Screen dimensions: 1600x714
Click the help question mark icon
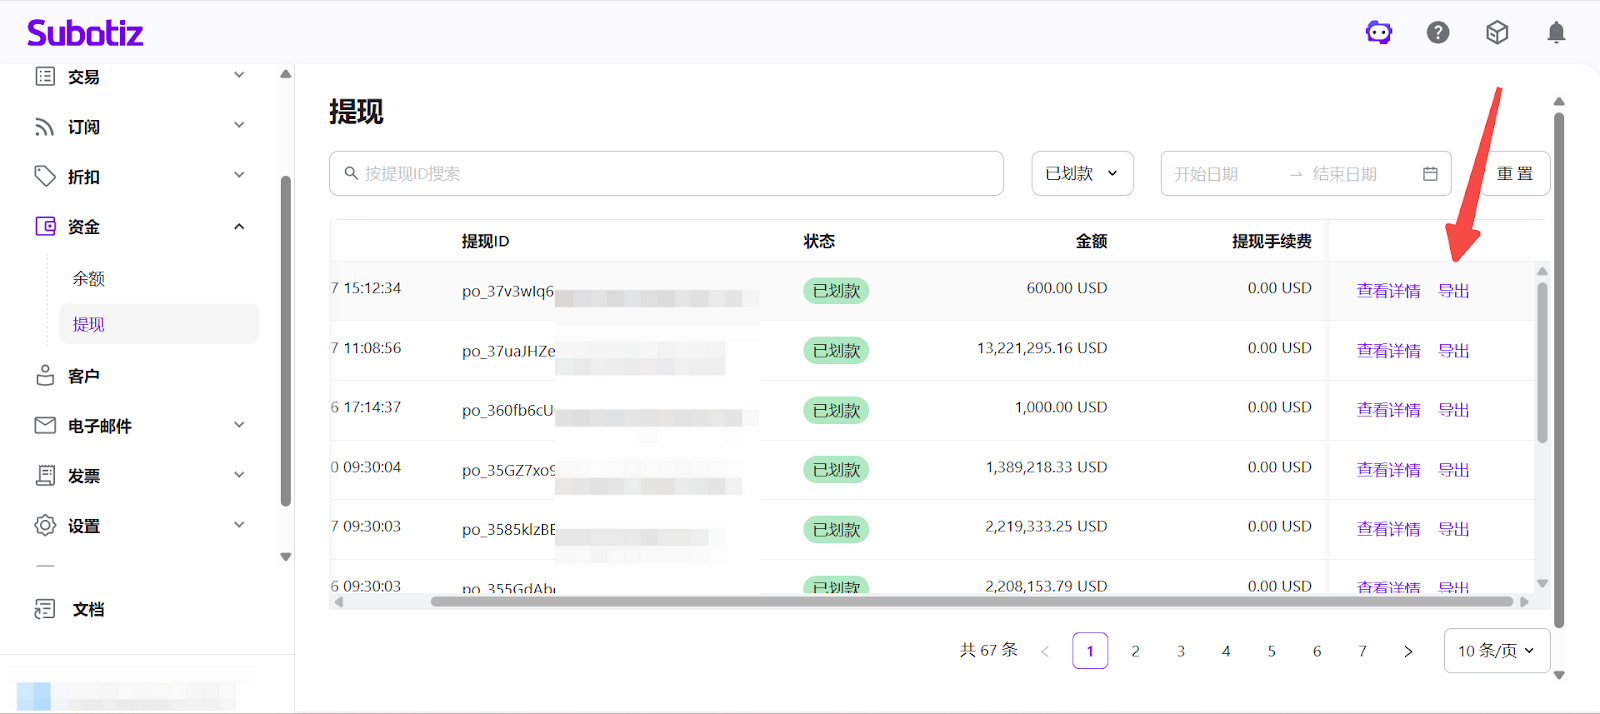1438,33
